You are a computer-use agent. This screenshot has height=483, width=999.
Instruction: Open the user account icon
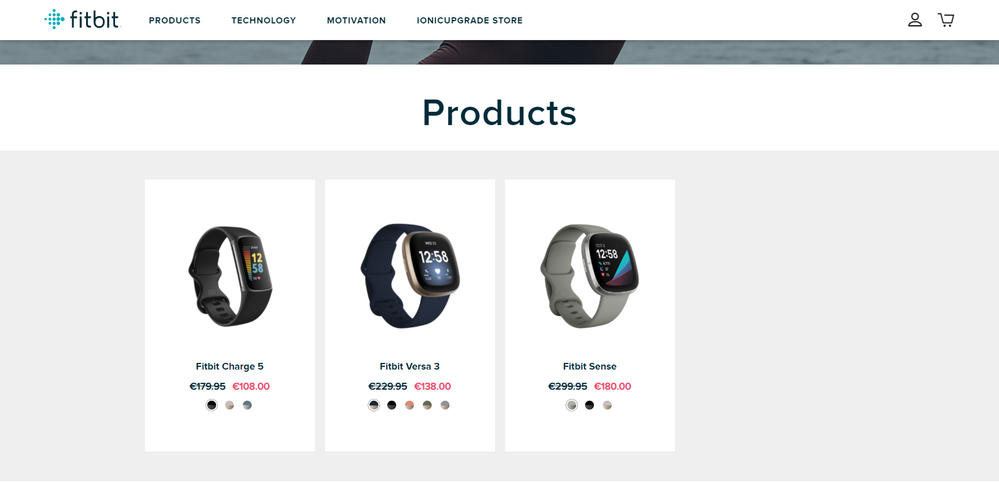click(915, 20)
